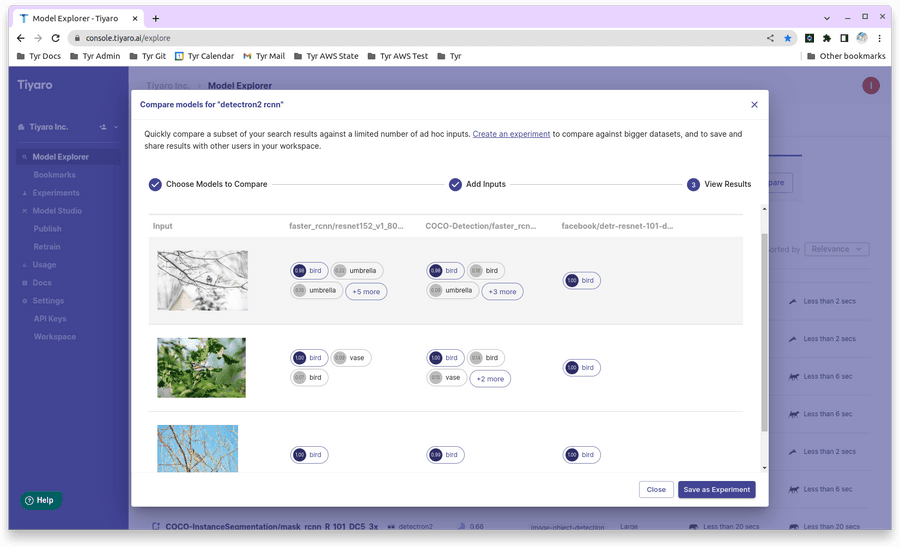Viewport: 900px width, 547px height.
Task: Open Retrain in sidebar
Action: click(x=46, y=247)
